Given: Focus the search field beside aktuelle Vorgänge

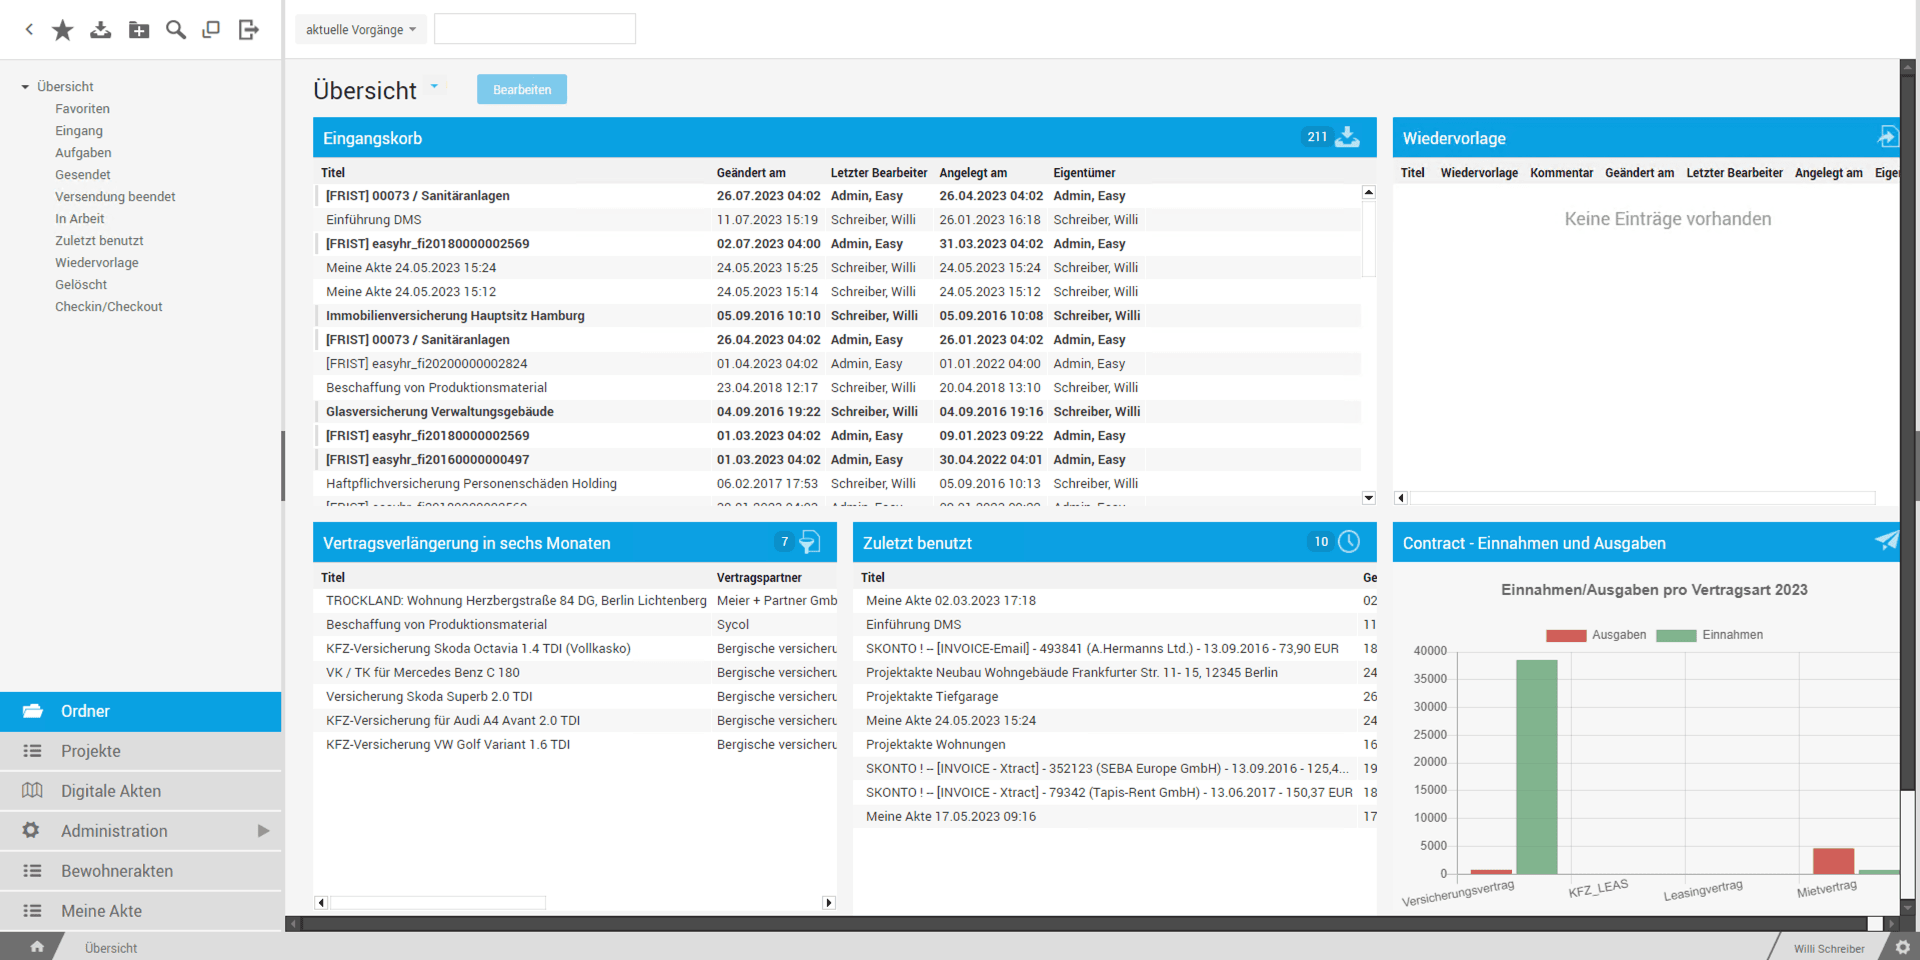Looking at the screenshot, I should pos(535,29).
